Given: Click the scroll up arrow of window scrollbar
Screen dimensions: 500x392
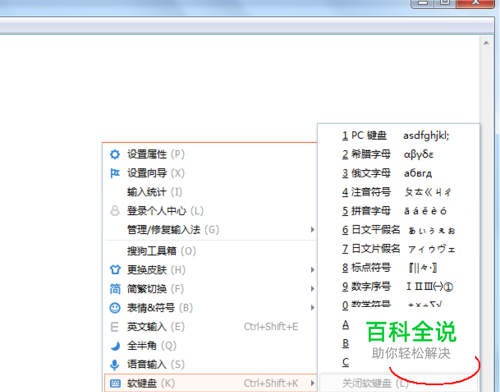Looking at the screenshot, I should click(486, 43).
